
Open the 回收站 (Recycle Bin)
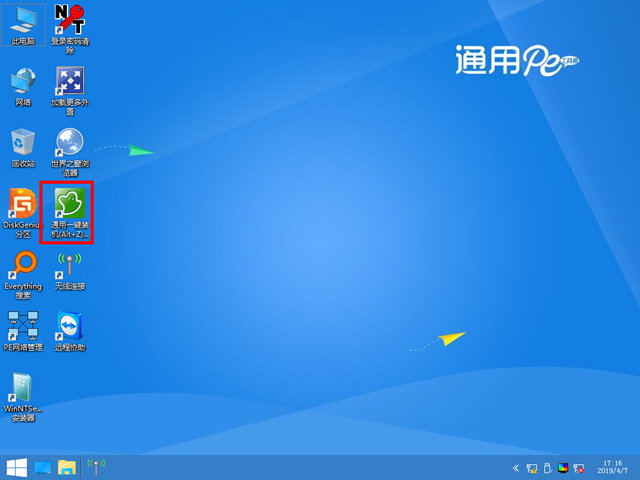22,142
